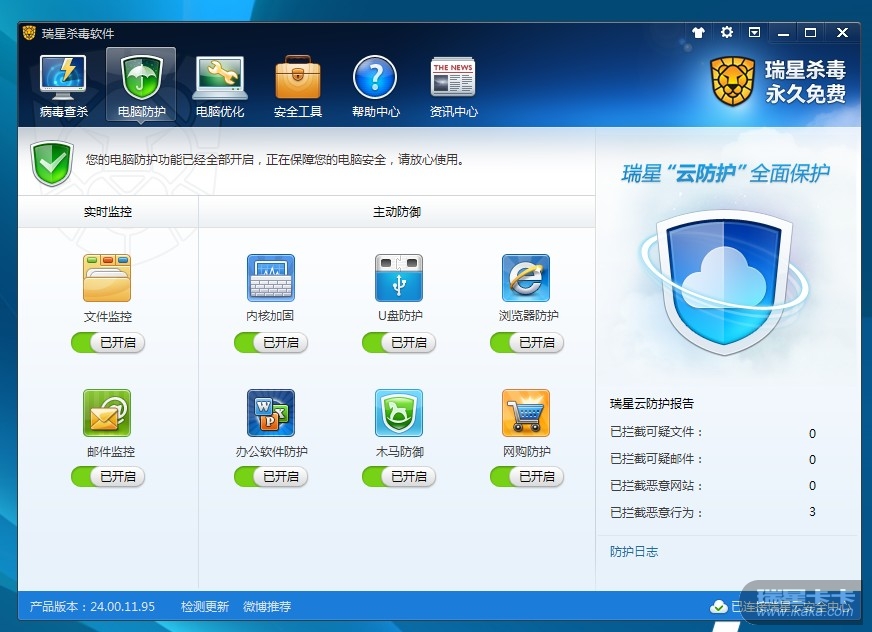Screen dimensions: 872x632
Task: Open settings via the gear icon
Action: tap(726, 32)
